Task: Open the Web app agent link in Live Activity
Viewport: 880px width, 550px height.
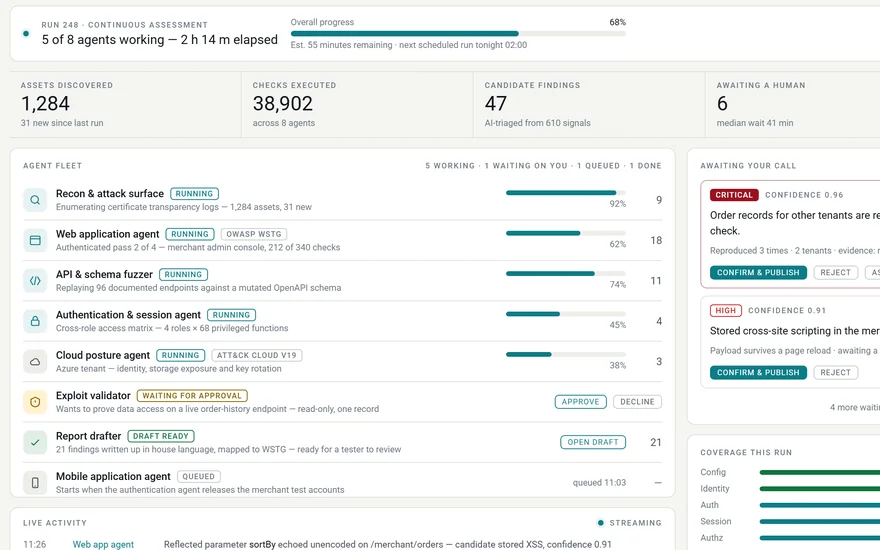Action: pyautogui.click(x=103, y=544)
